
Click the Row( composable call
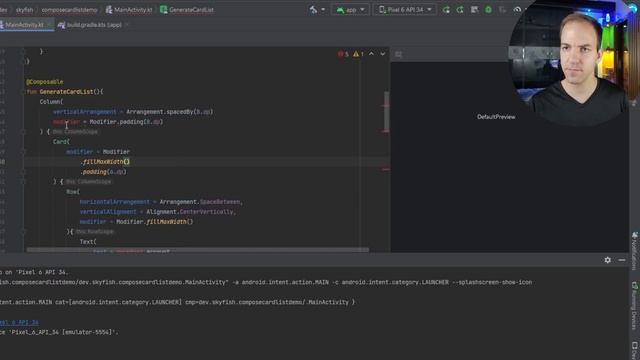coord(73,192)
